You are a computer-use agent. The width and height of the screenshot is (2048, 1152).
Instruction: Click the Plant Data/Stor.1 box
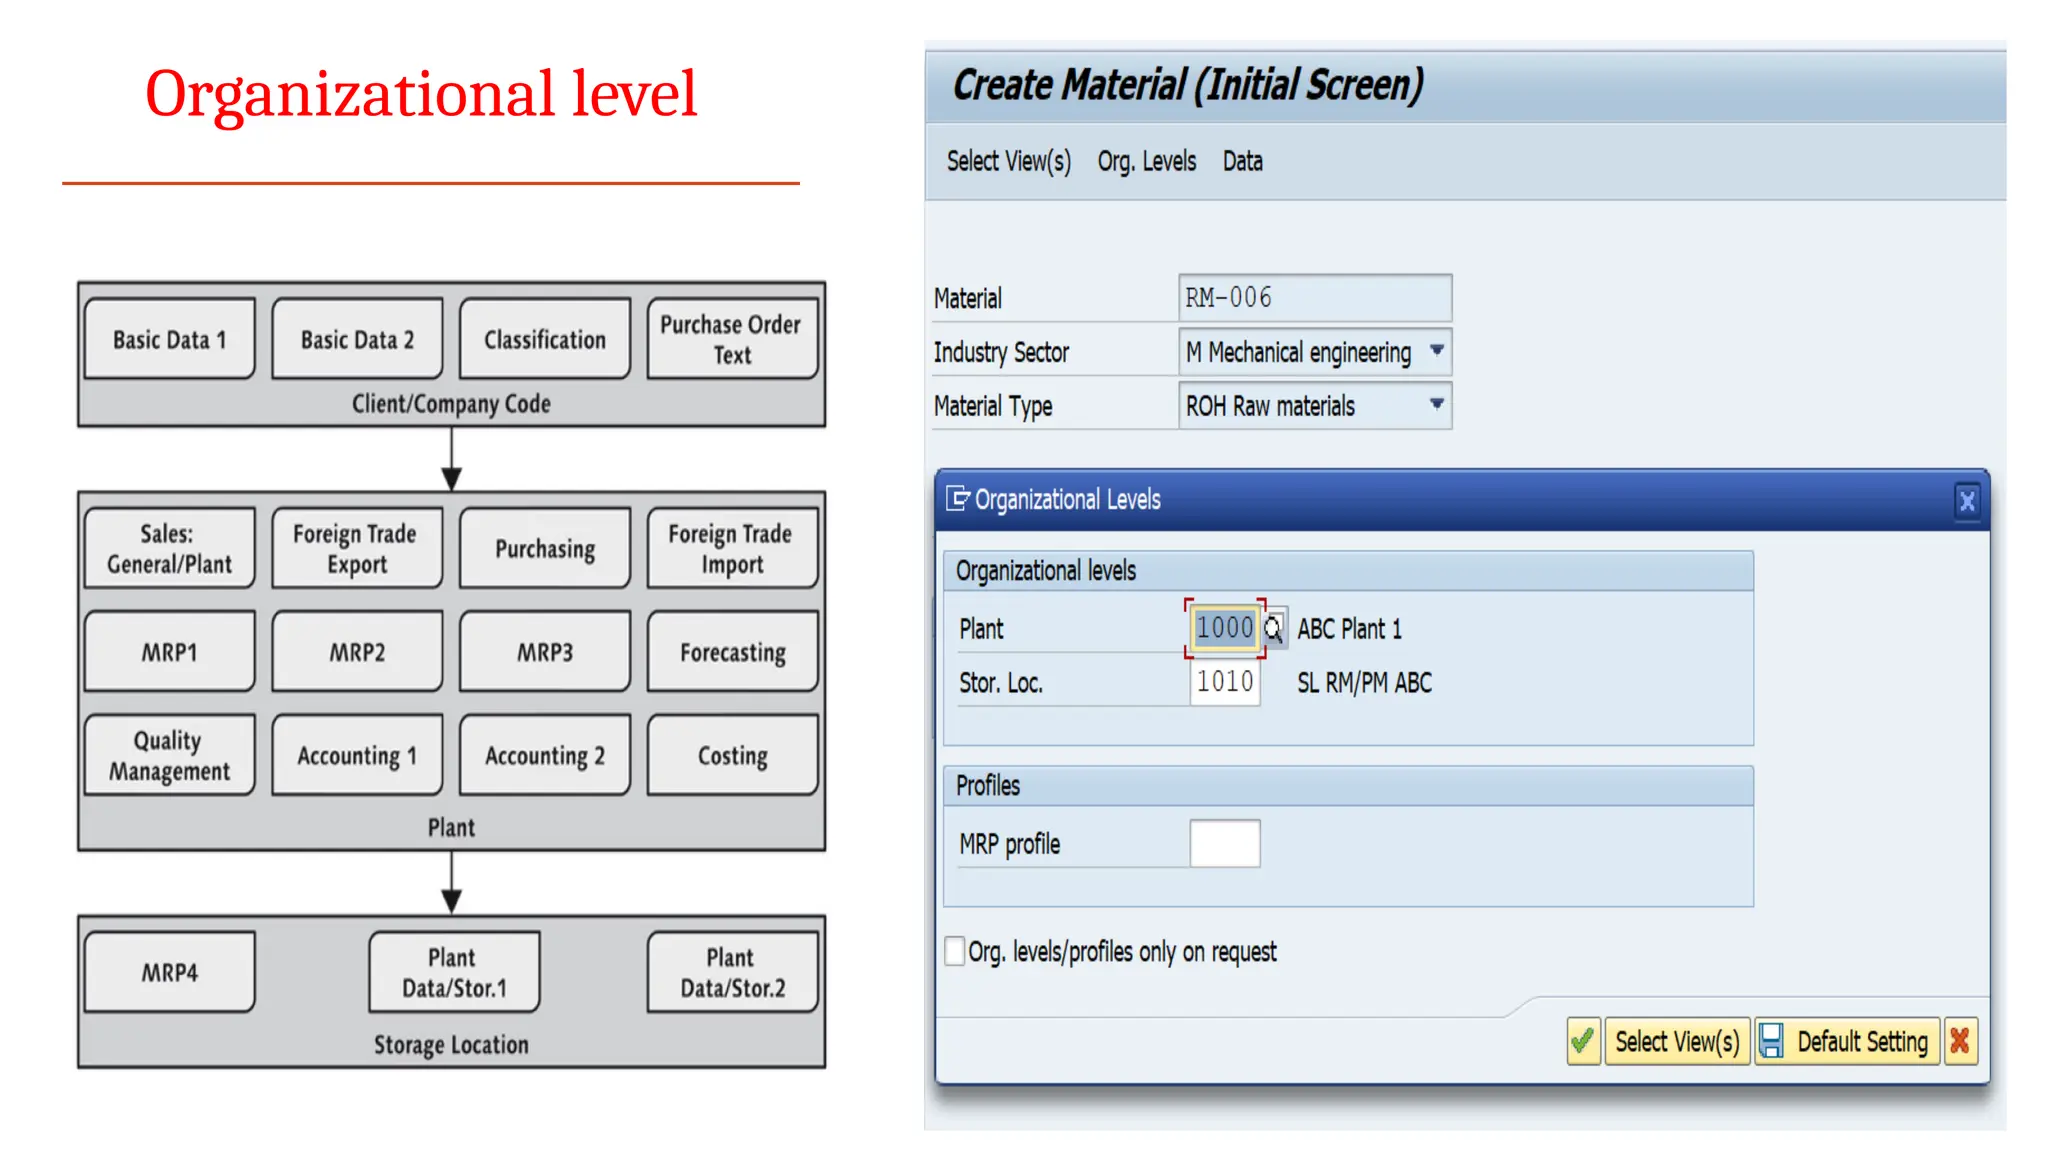point(454,972)
